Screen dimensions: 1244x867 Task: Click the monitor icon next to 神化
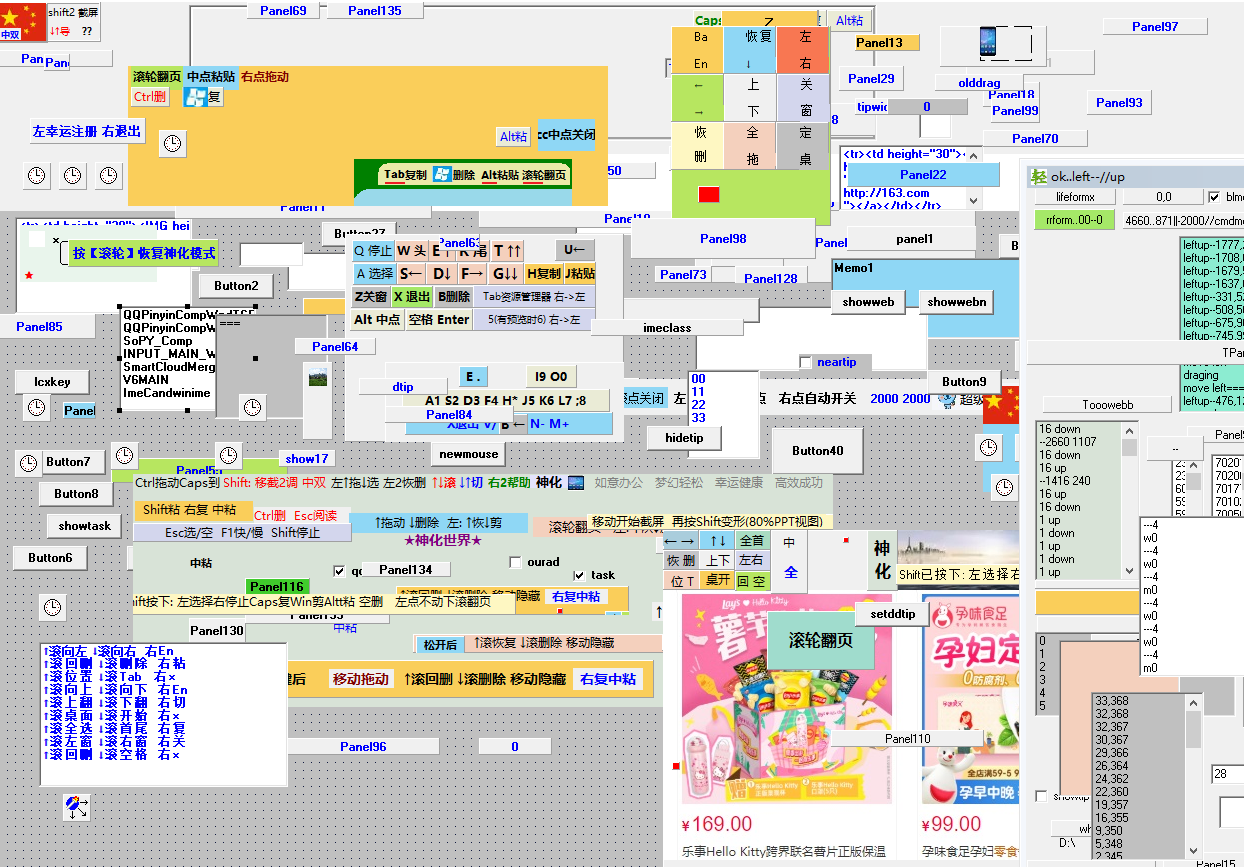point(576,483)
